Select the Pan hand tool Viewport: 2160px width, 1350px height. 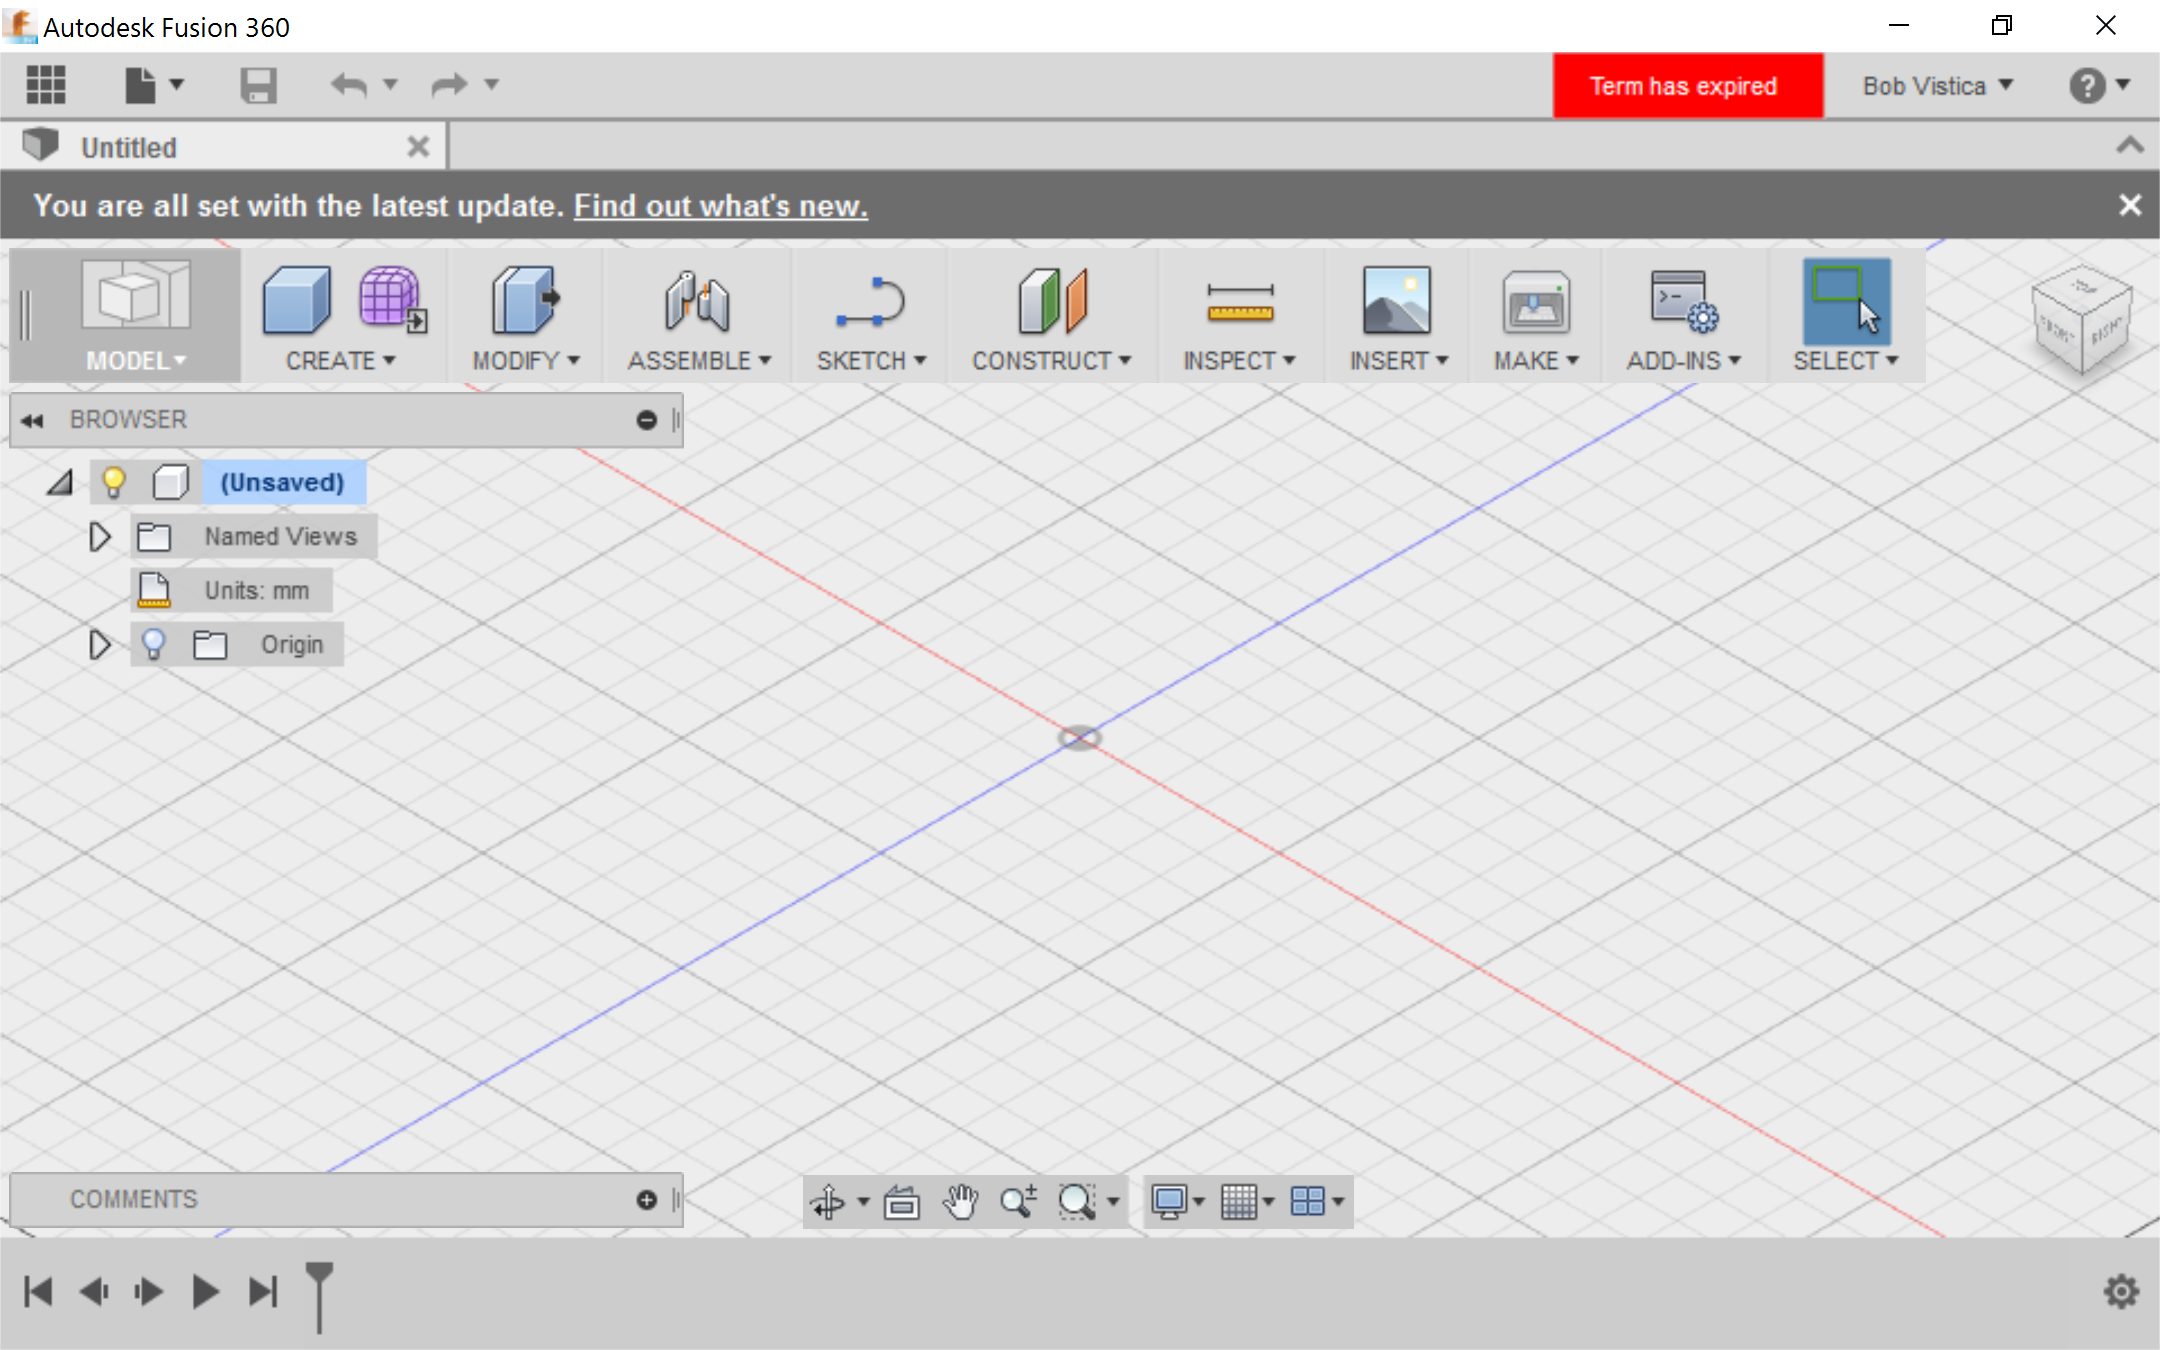[x=960, y=1201]
